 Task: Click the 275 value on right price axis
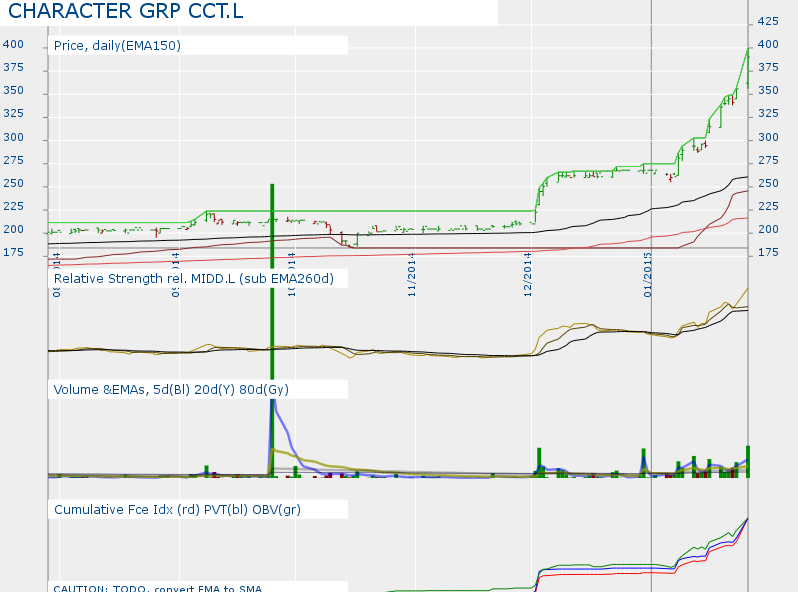tap(768, 160)
